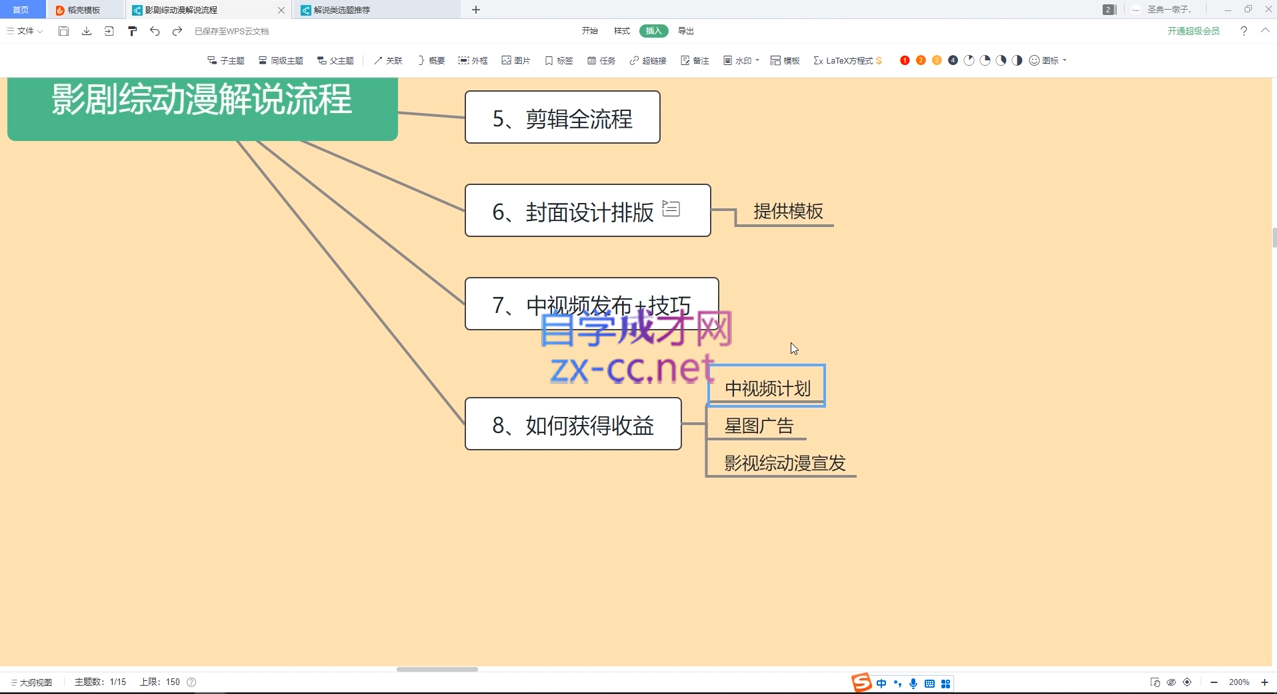Open the help question mark
Screen dimensions: 1277x694
click(x=1244, y=31)
